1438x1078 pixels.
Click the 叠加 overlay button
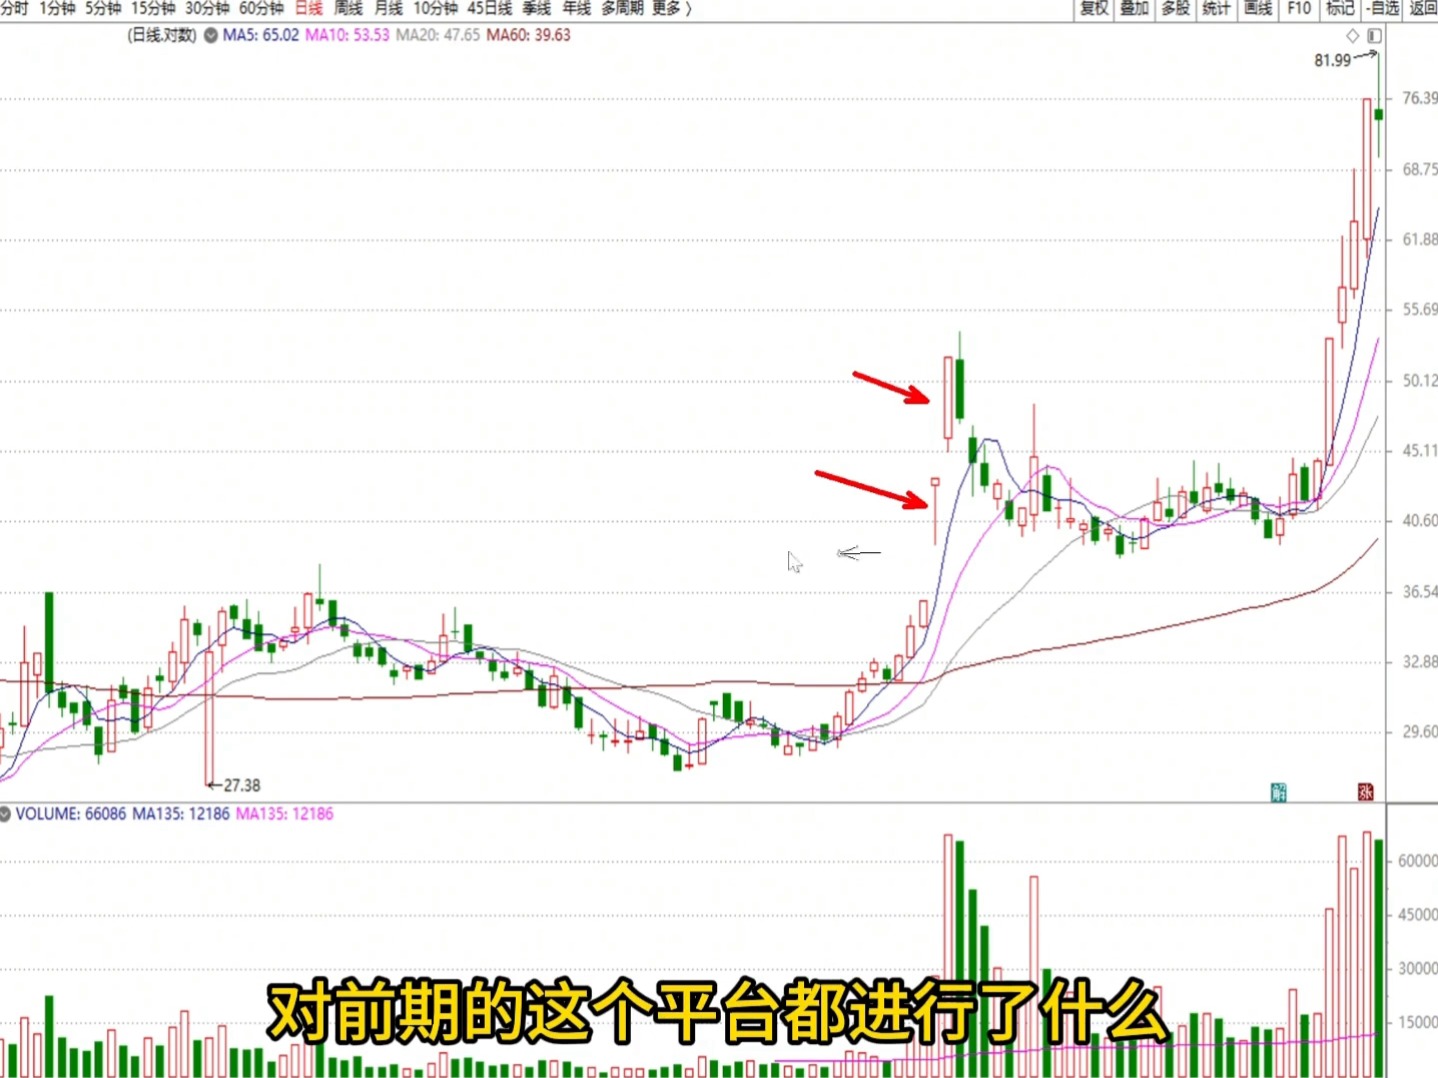point(1134,8)
